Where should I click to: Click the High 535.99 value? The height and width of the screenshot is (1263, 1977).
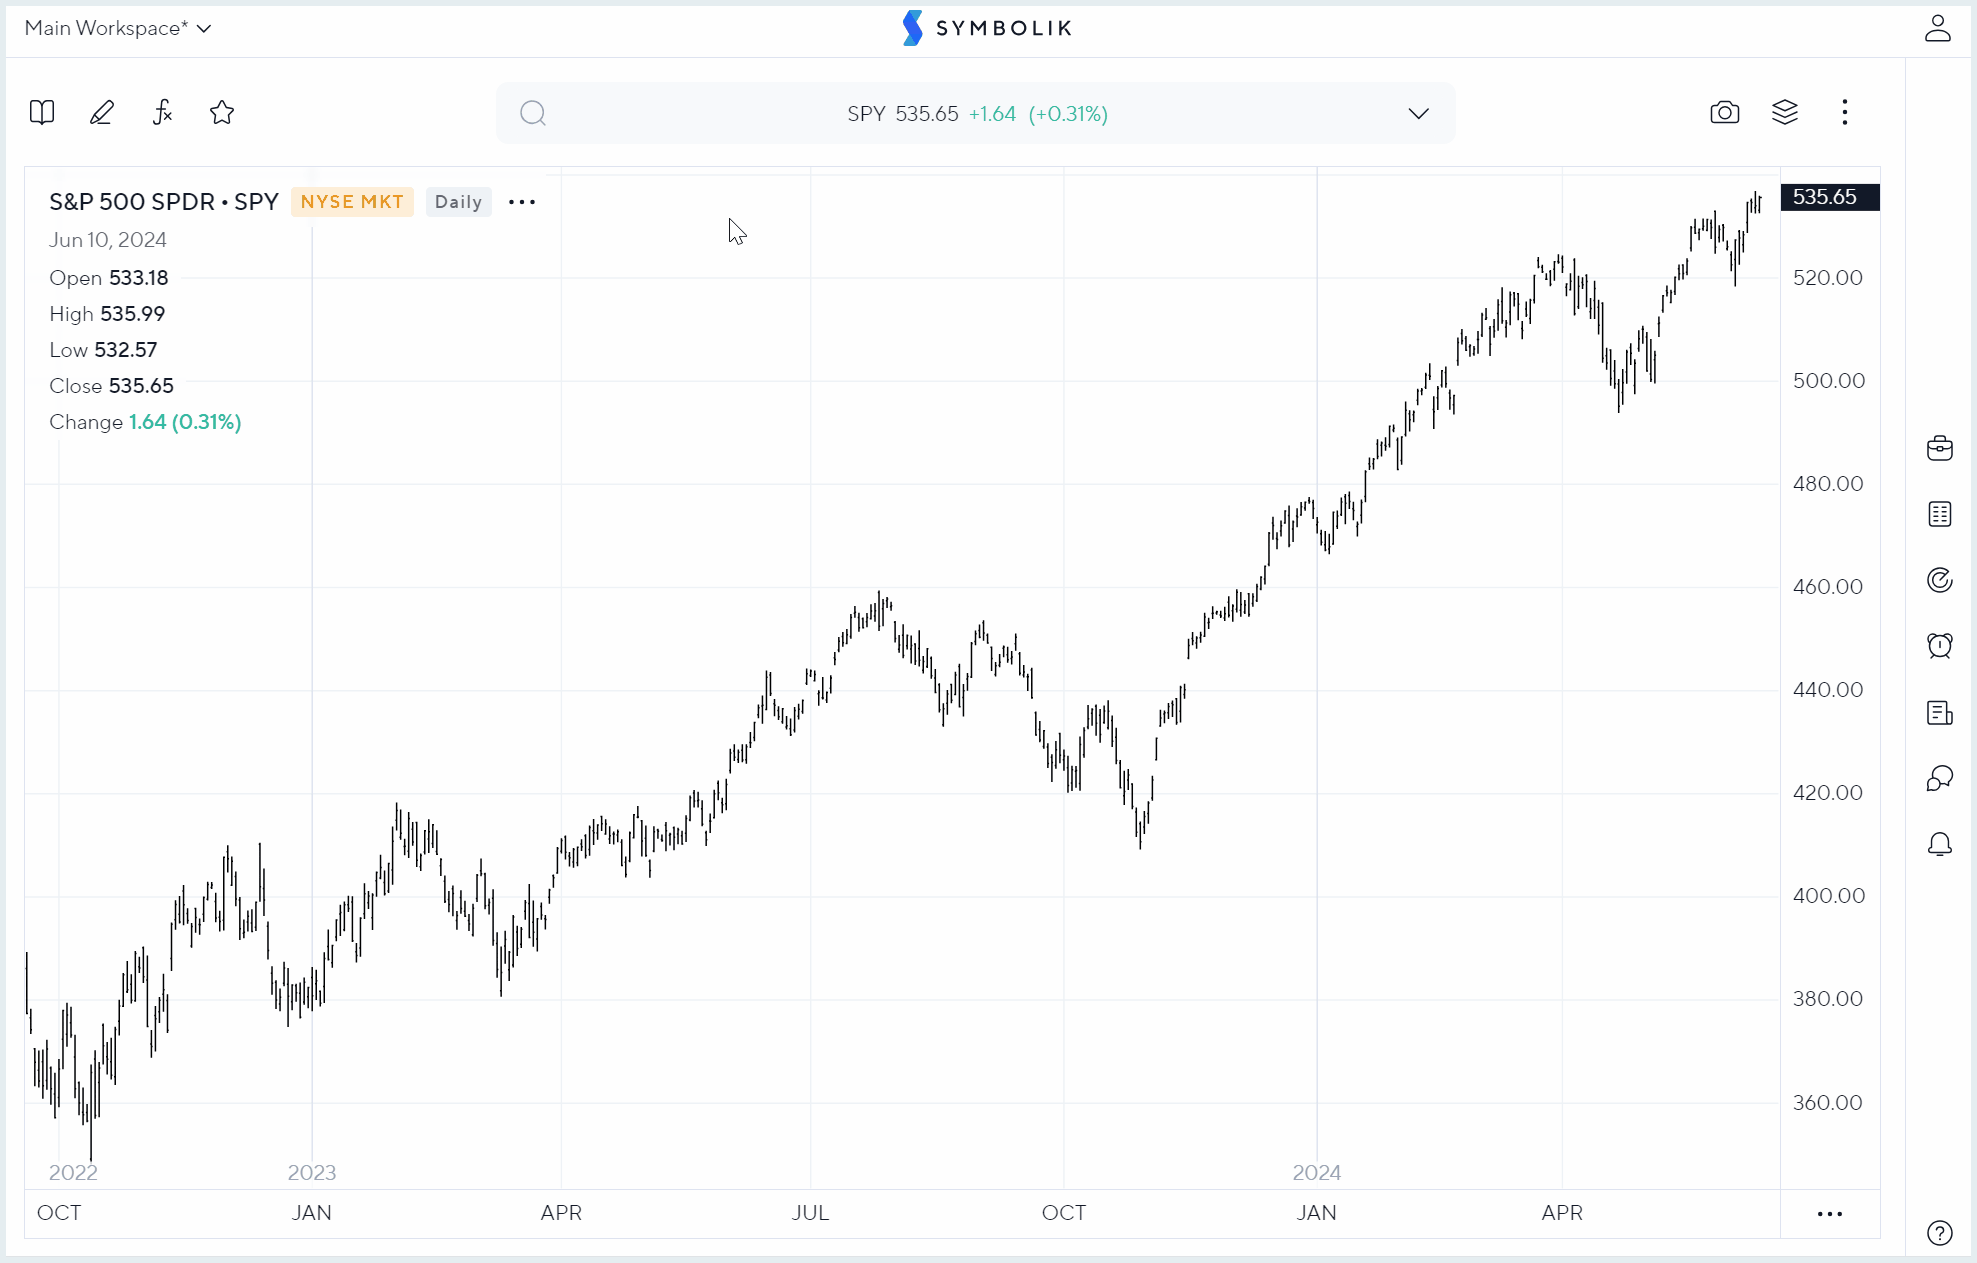coord(132,314)
